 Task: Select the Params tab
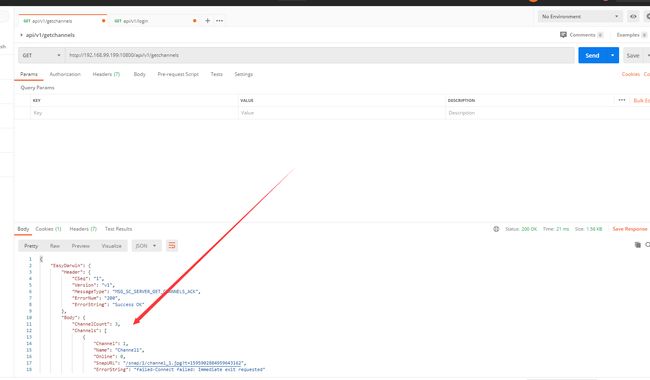point(29,74)
